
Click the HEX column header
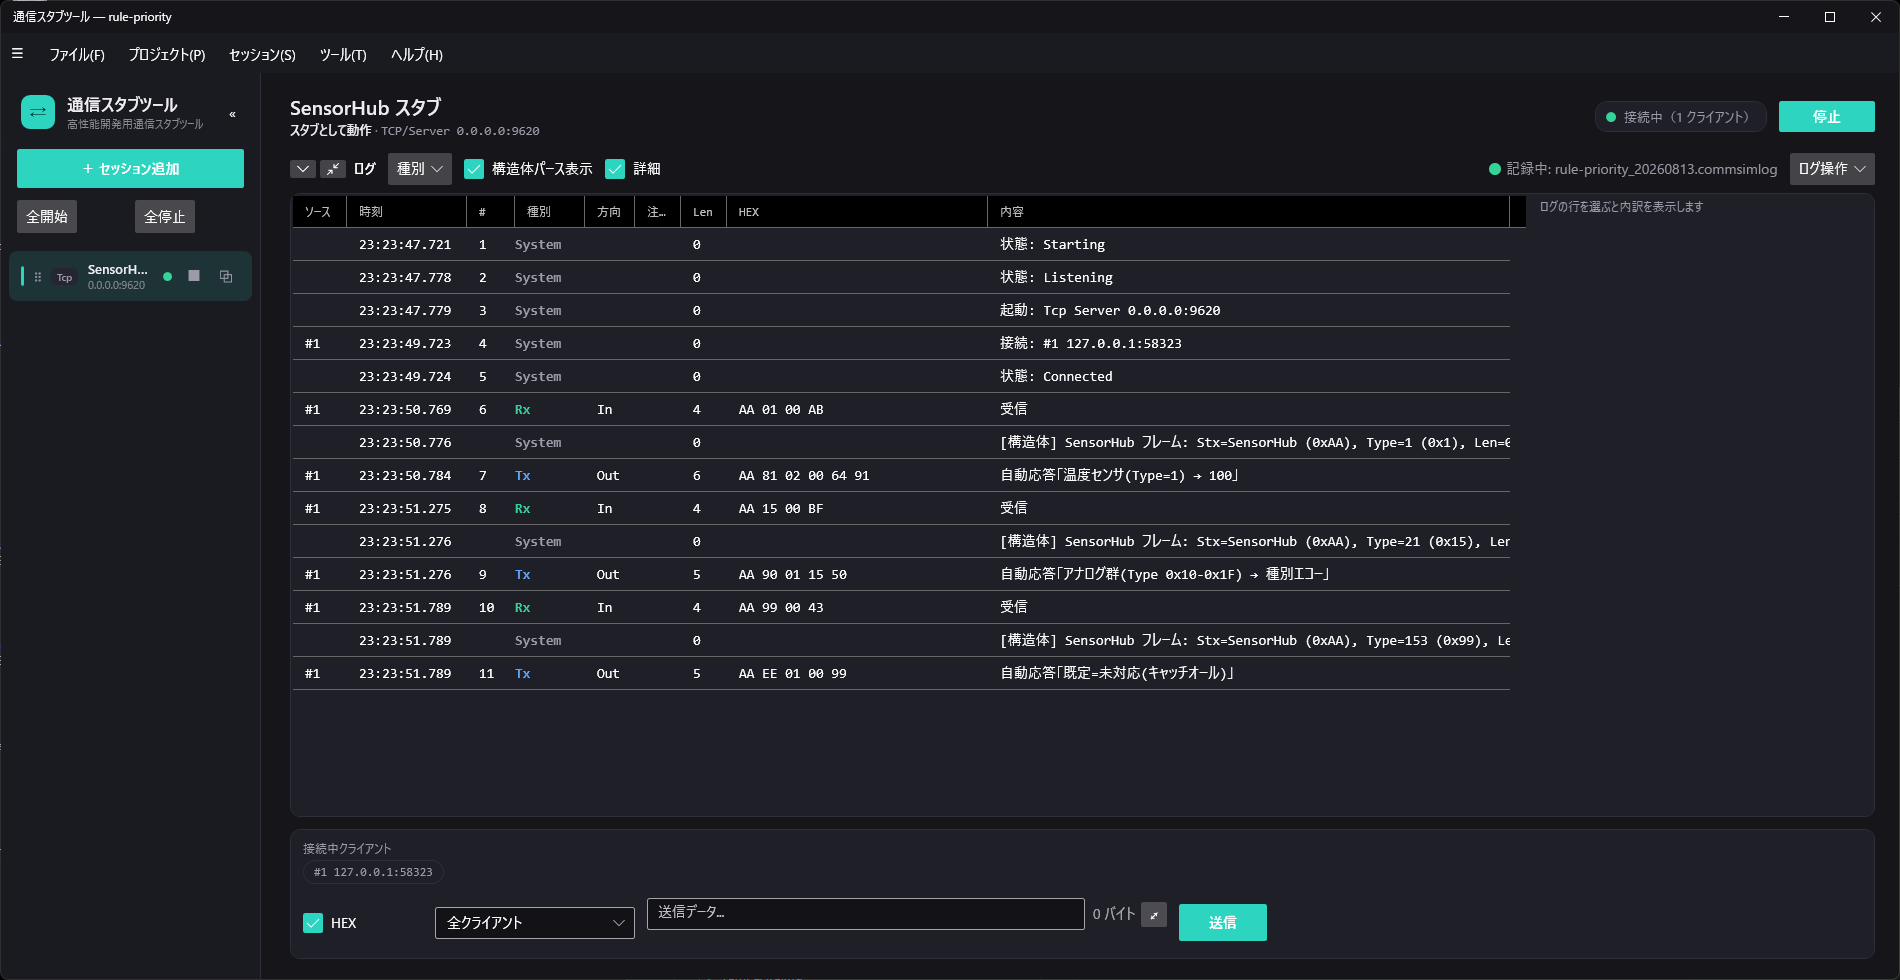point(856,212)
